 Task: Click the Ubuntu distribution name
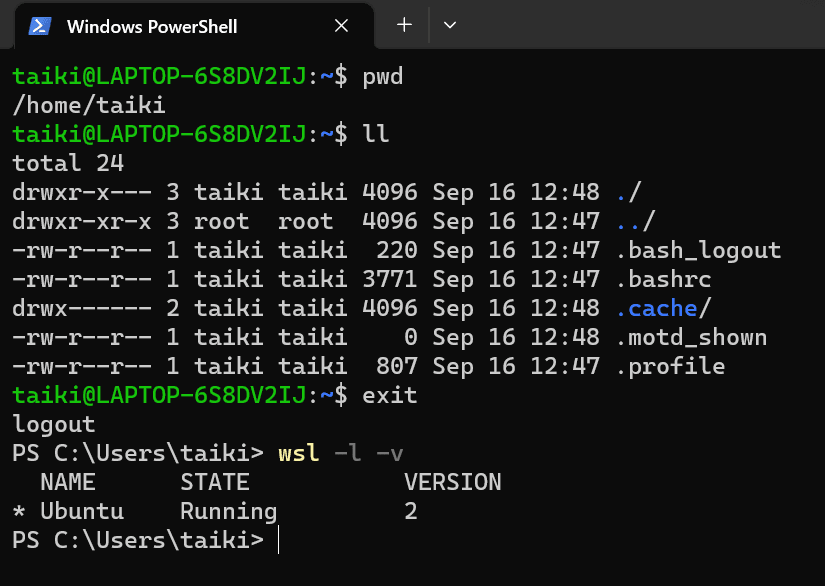coord(82,511)
